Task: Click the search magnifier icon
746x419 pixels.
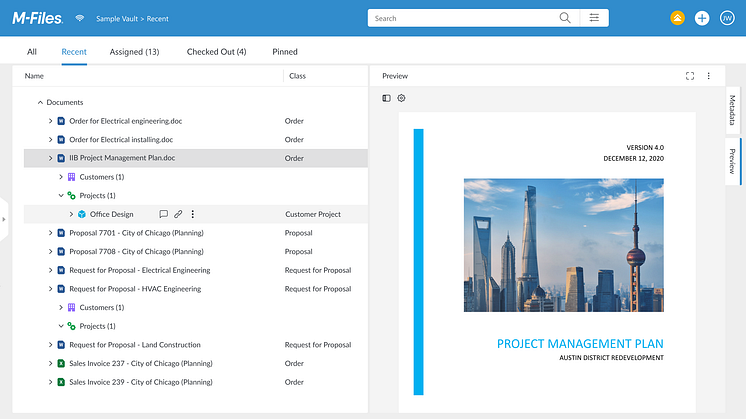Action: (565, 18)
